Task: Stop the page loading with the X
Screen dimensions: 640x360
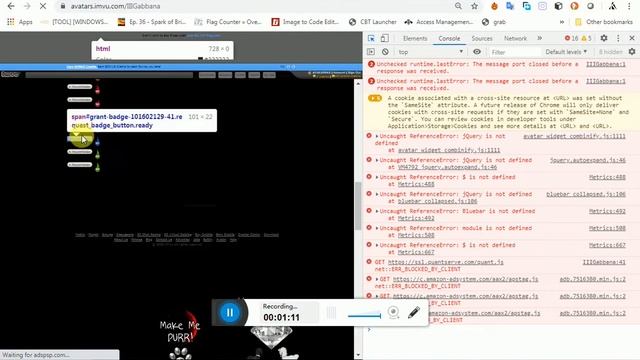Action: pos(42,6)
